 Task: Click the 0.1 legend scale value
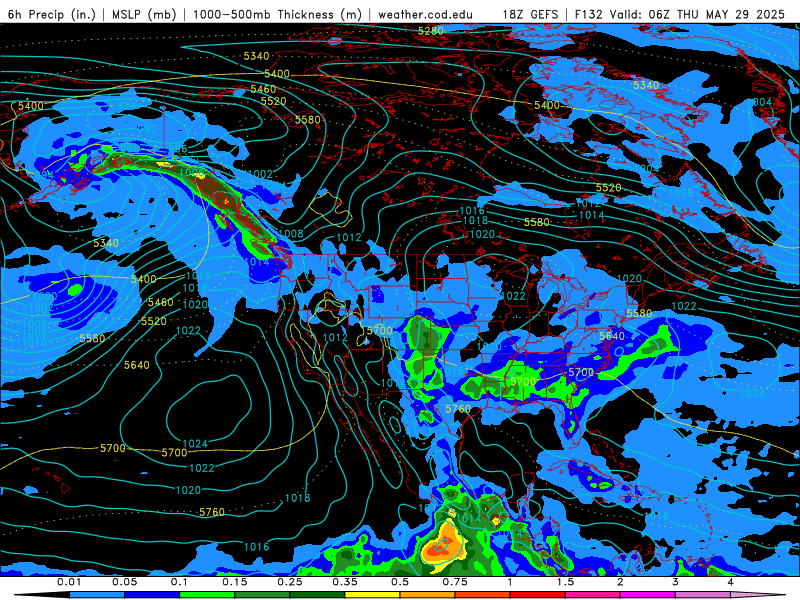pos(180,582)
